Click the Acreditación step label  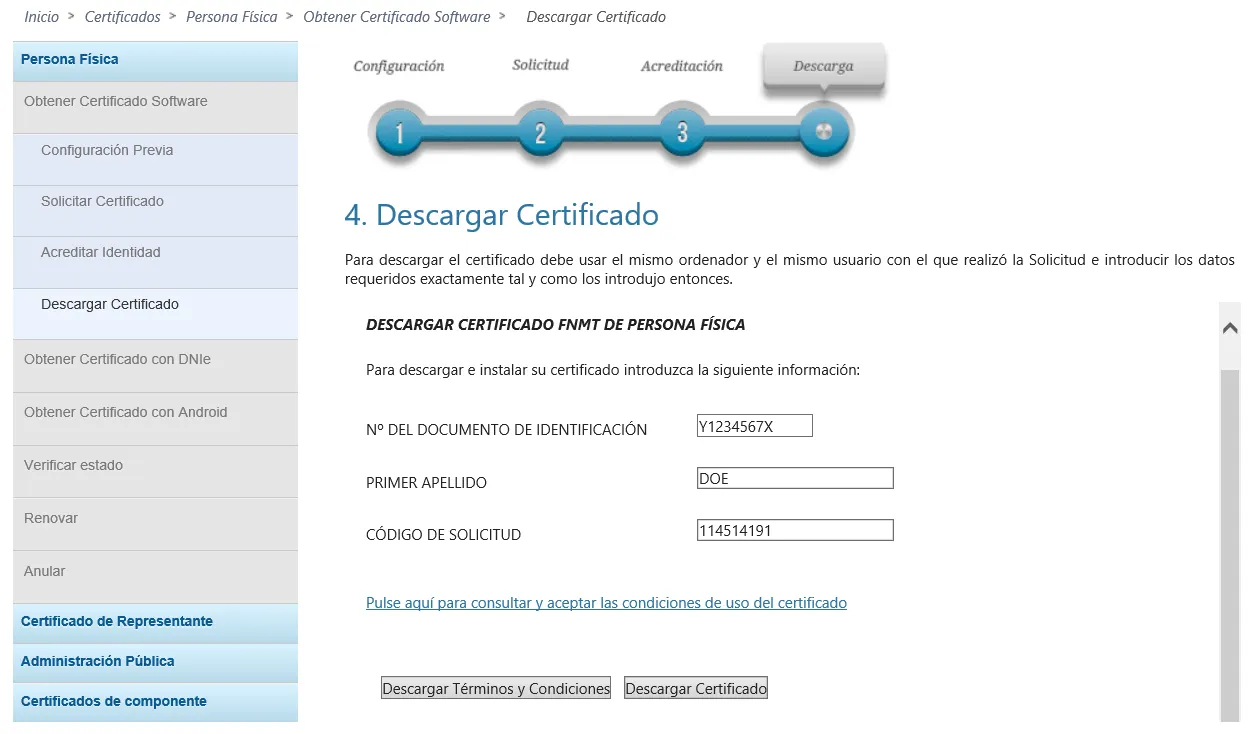tap(682, 66)
